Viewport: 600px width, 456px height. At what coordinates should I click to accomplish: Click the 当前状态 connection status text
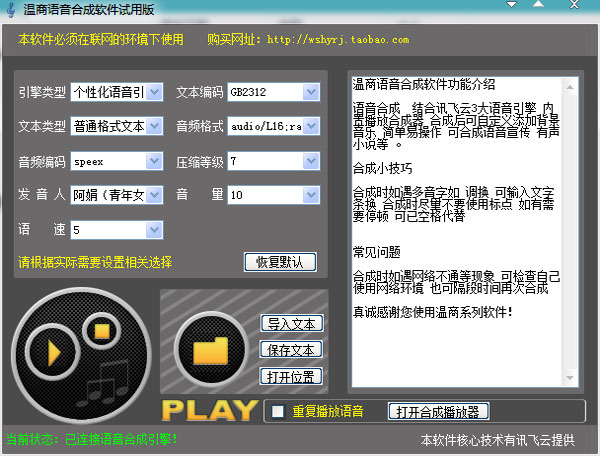(91, 439)
